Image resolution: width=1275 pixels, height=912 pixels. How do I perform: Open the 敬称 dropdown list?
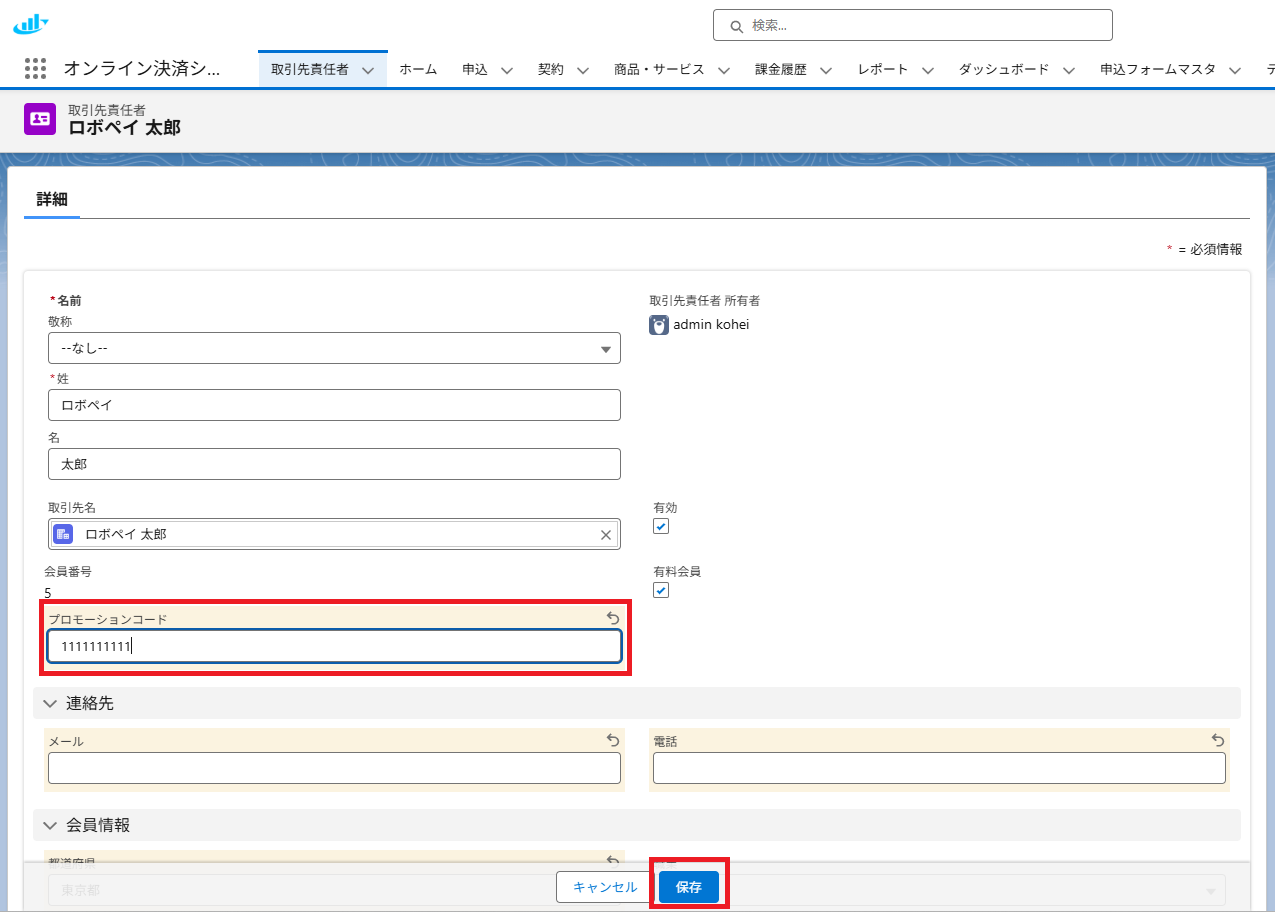pyautogui.click(x=334, y=349)
